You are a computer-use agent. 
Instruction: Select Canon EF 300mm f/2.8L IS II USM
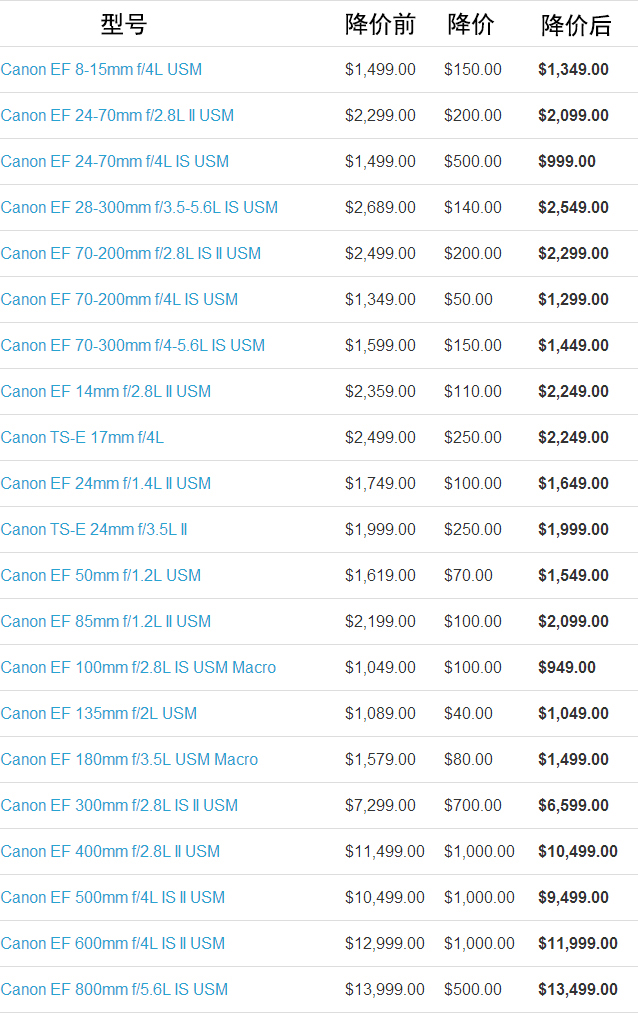click(x=119, y=806)
